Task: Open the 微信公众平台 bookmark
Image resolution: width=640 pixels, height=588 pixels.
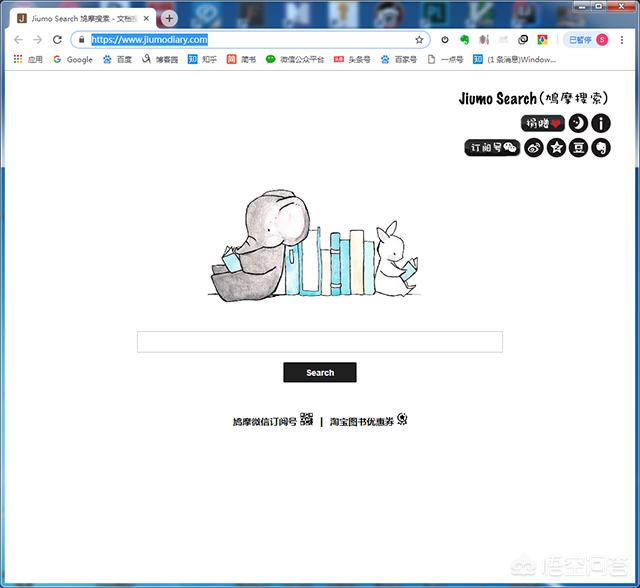Action: [x=295, y=60]
